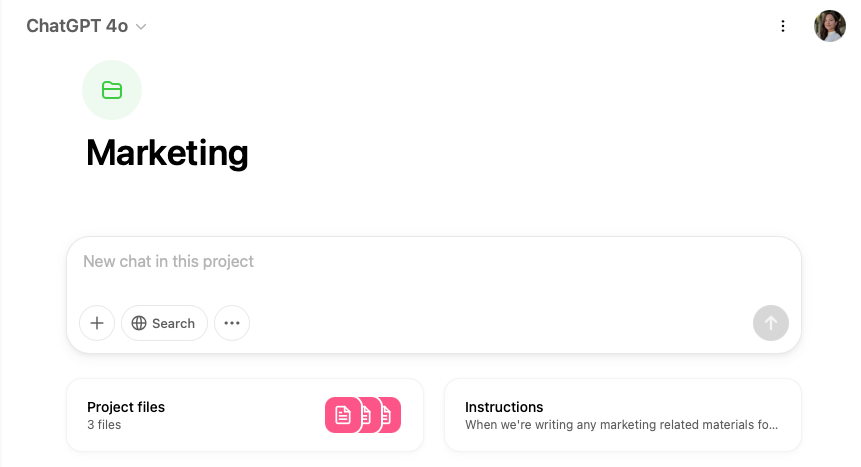Click the Instructions heading

pos(504,407)
